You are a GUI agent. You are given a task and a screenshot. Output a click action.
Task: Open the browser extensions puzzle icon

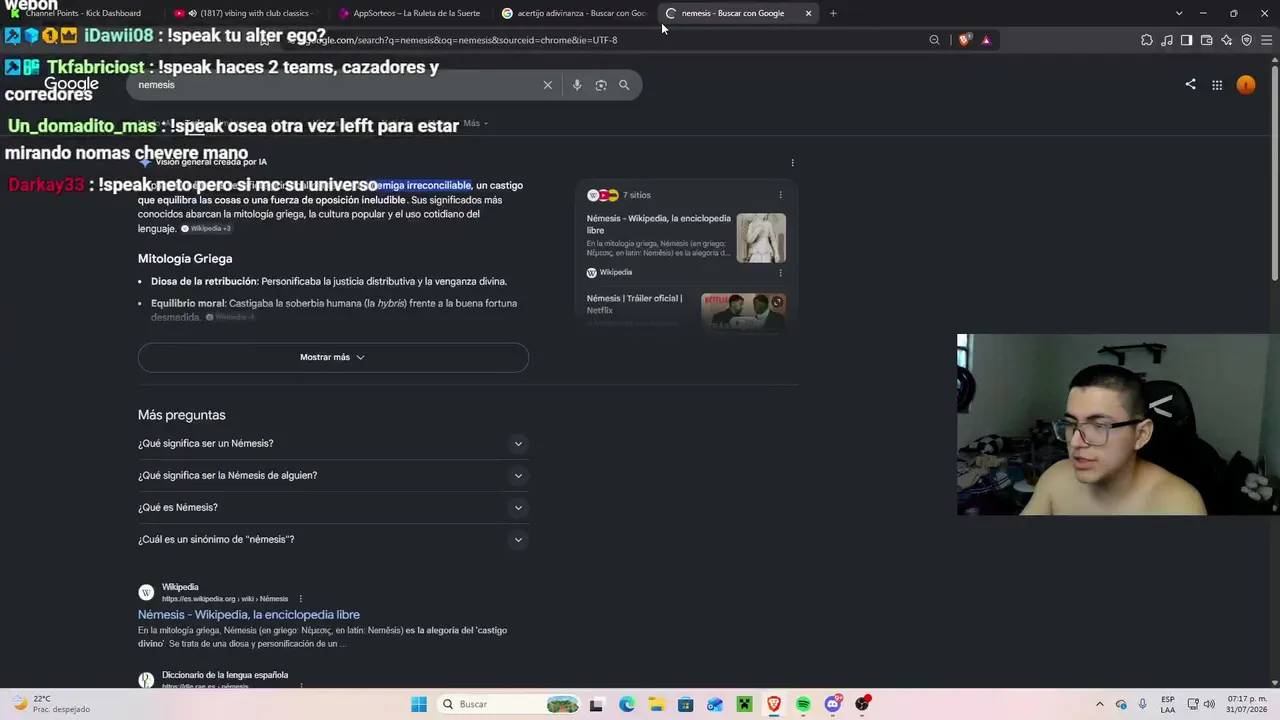(x=1147, y=40)
